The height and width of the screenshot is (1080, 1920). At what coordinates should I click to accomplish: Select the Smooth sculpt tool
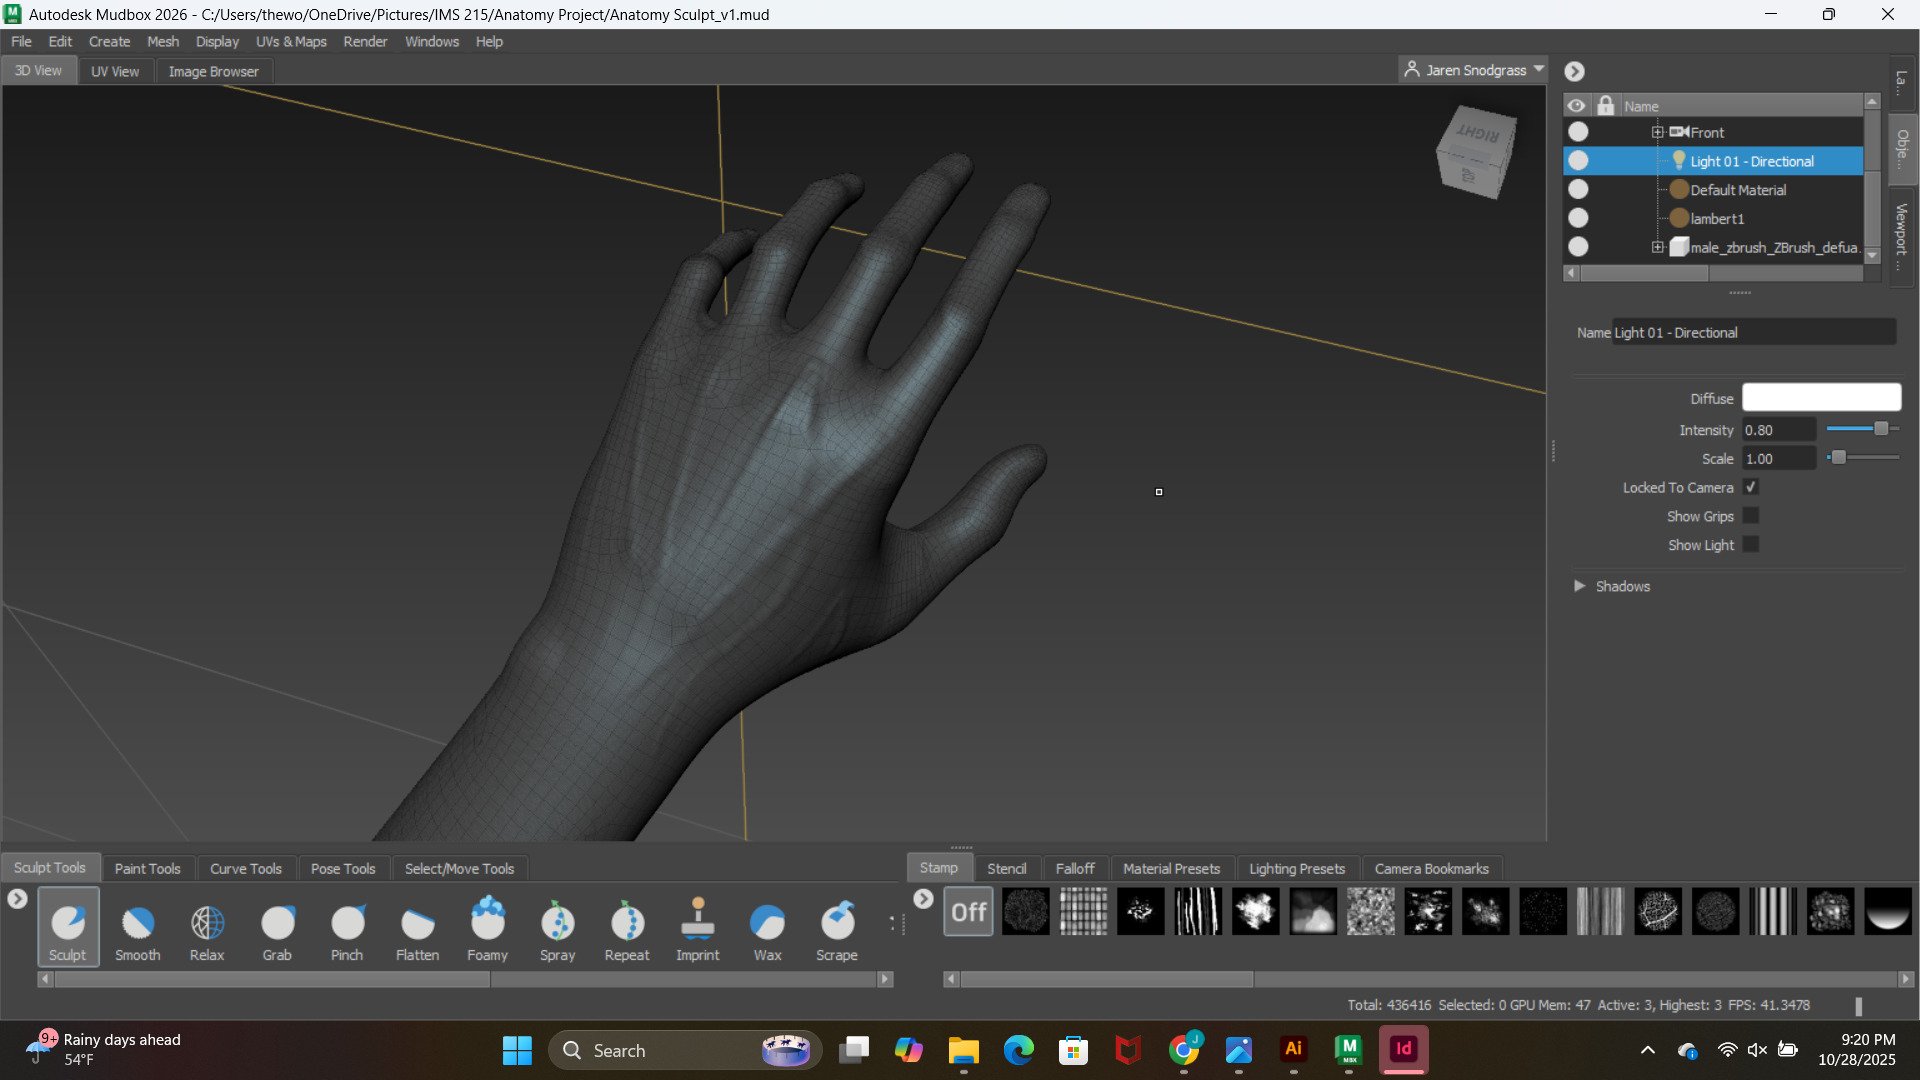(x=138, y=925)
